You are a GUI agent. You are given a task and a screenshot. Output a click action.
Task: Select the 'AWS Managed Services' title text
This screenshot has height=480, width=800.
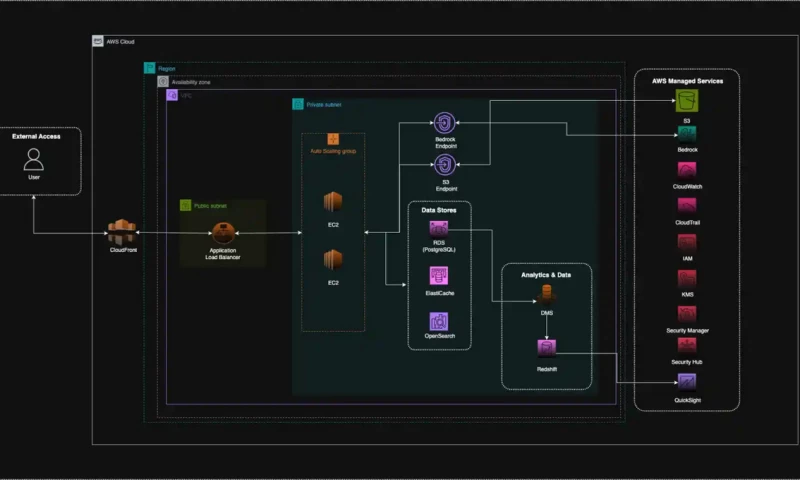point(687,81)
